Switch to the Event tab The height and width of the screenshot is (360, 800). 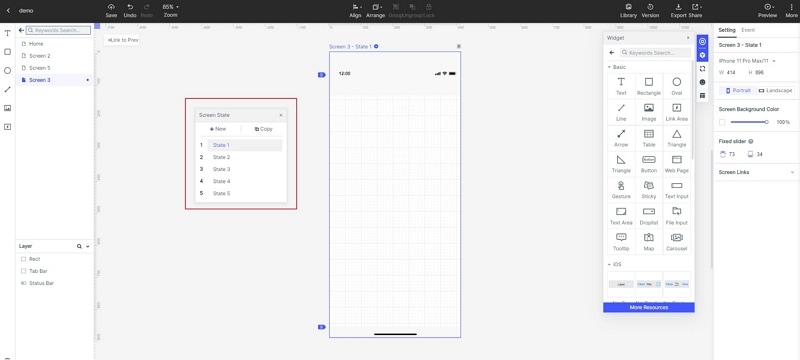point(748,30)
